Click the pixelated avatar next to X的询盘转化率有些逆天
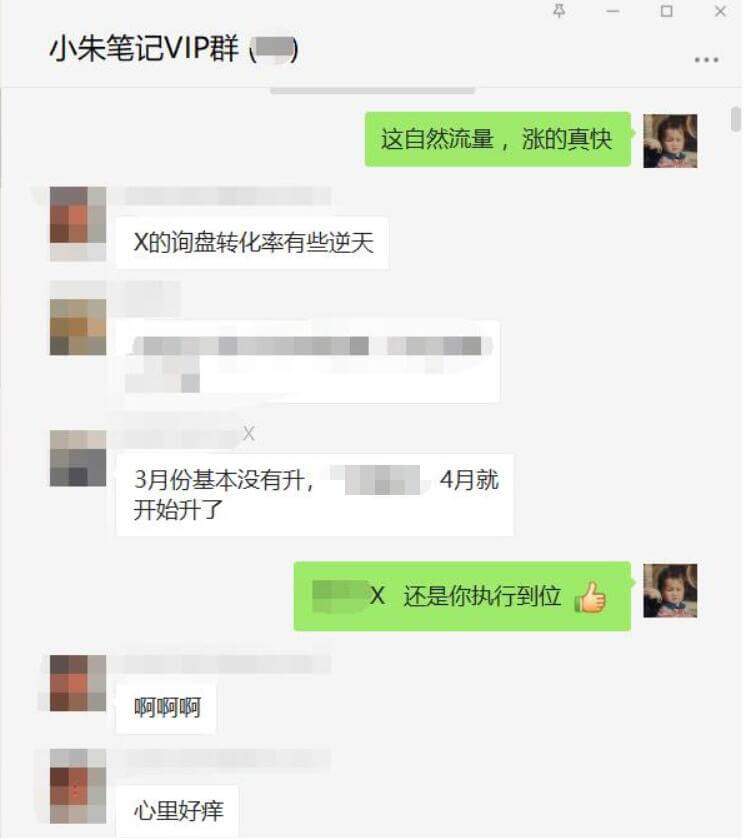Viewport: 748px width, 840px height. [78, 214]
